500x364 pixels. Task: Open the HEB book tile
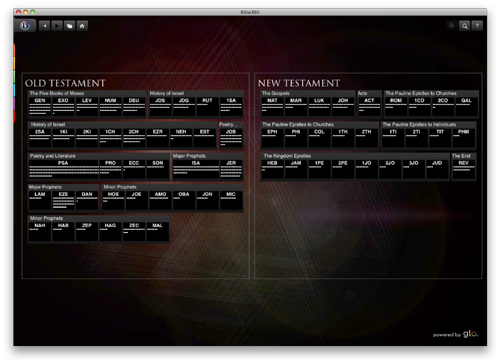pyautogui.click(x=272, y=169)
